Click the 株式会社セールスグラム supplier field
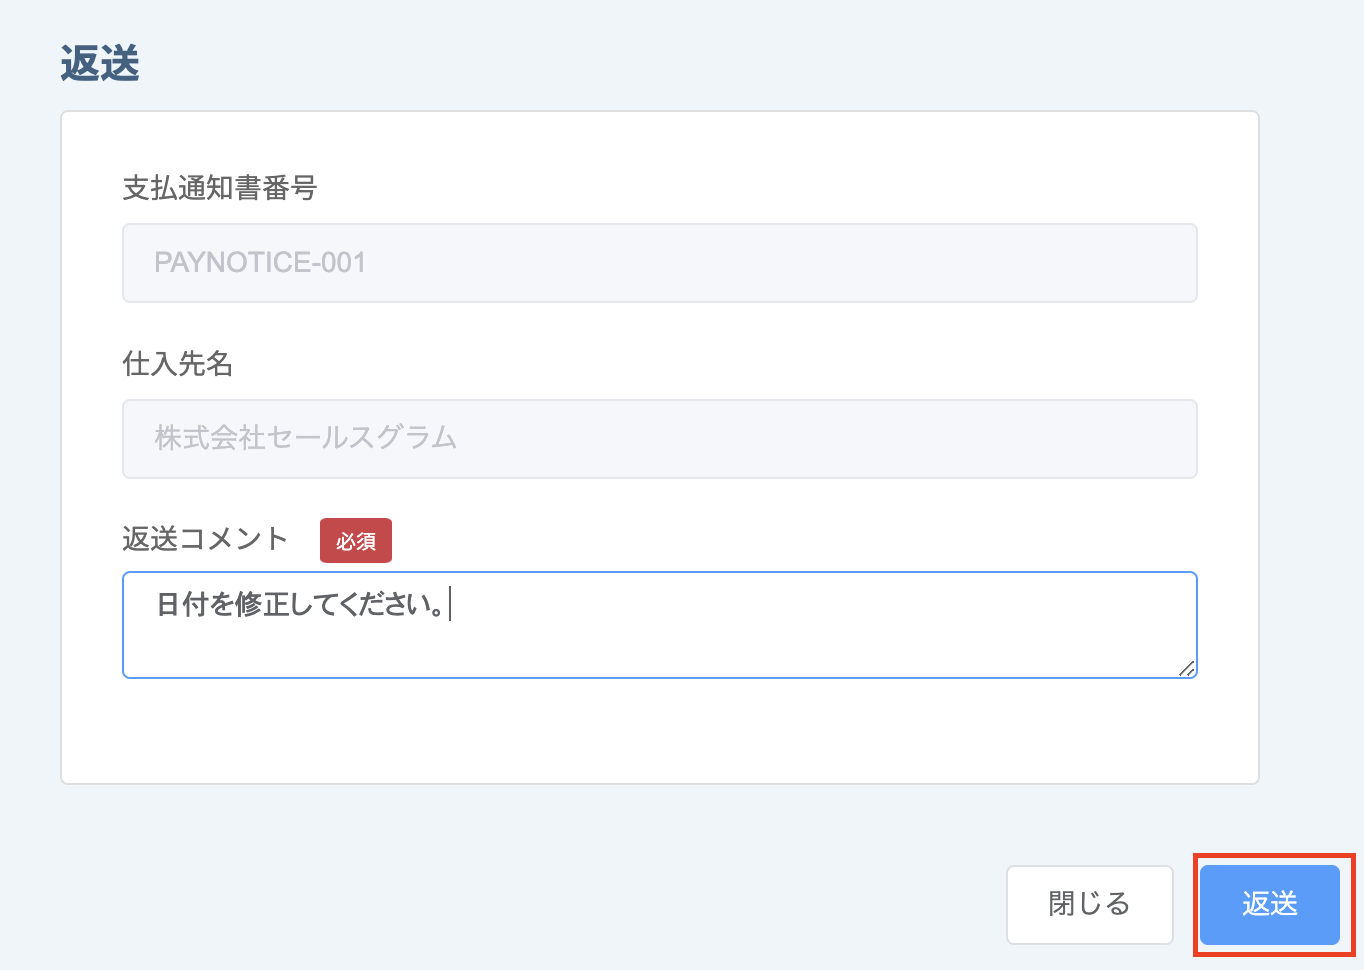This screenshot has height=970, width=1364. point(659,439)
